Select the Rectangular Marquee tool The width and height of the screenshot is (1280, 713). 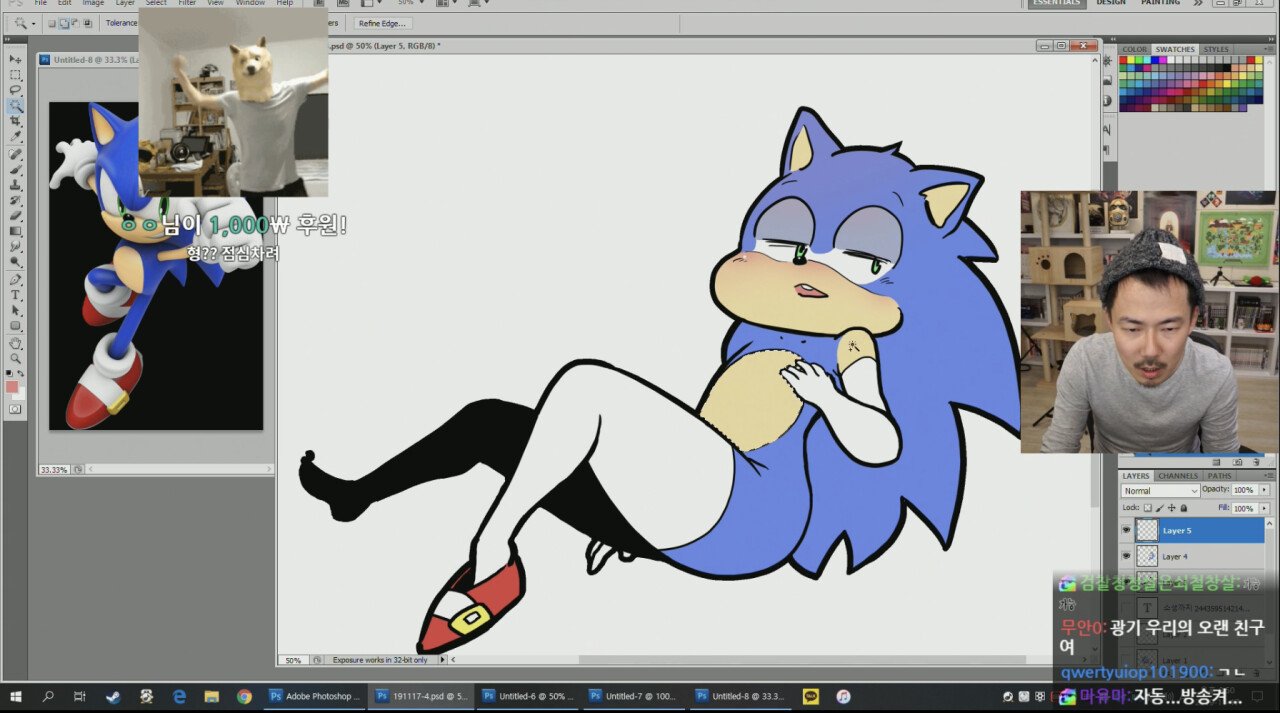[x=16, y=75]
